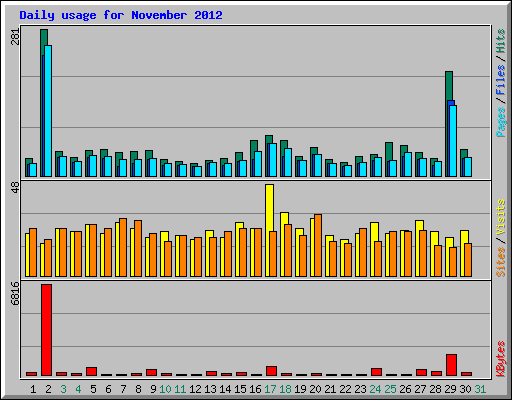
Task: Click day label '1' on the axis
Action: [x=33, y=389]
